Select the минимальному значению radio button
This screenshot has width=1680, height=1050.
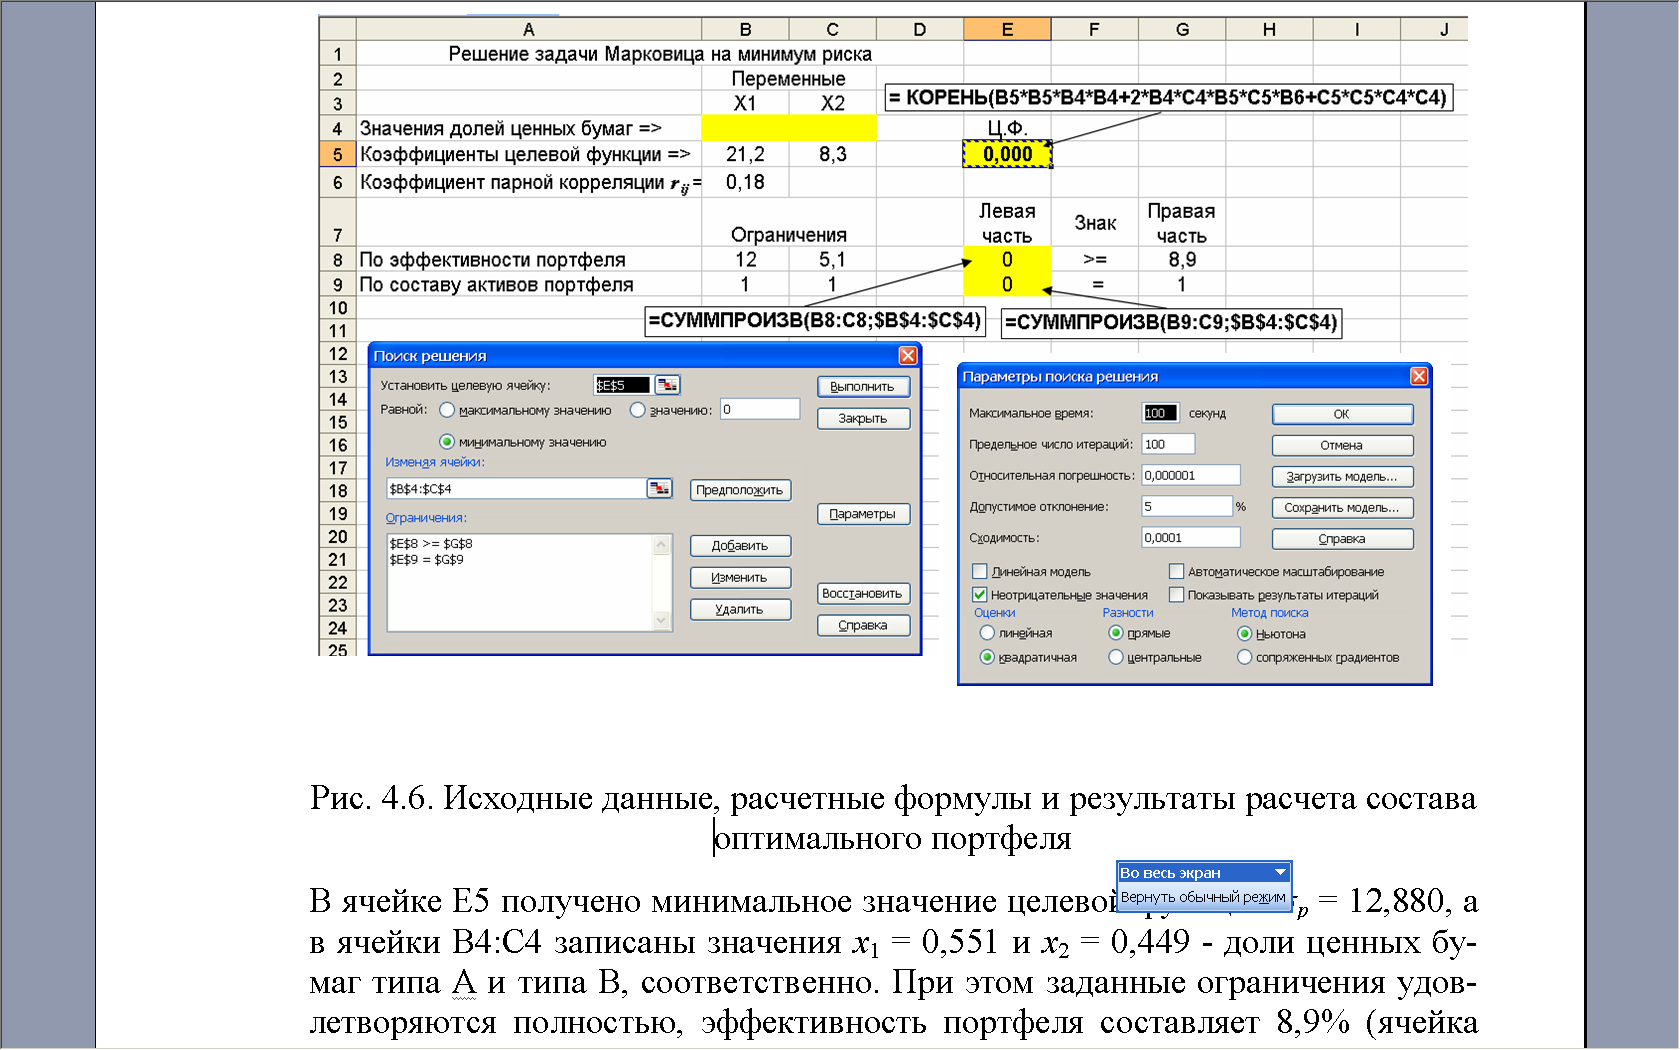pyautogui.click(x=447, y=442)
